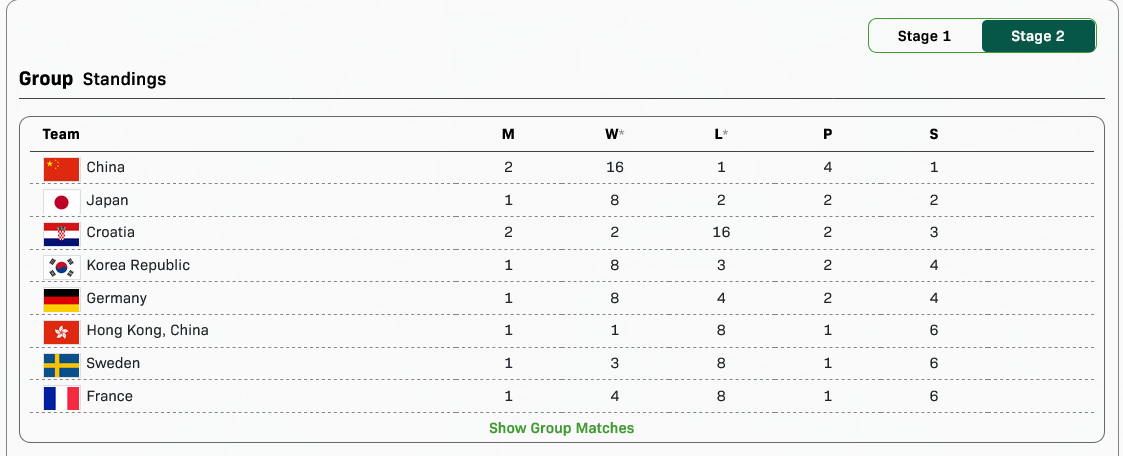Expand Show Group Matches
The height and width of the screenshot is (456, 1123).
point(561,428)
